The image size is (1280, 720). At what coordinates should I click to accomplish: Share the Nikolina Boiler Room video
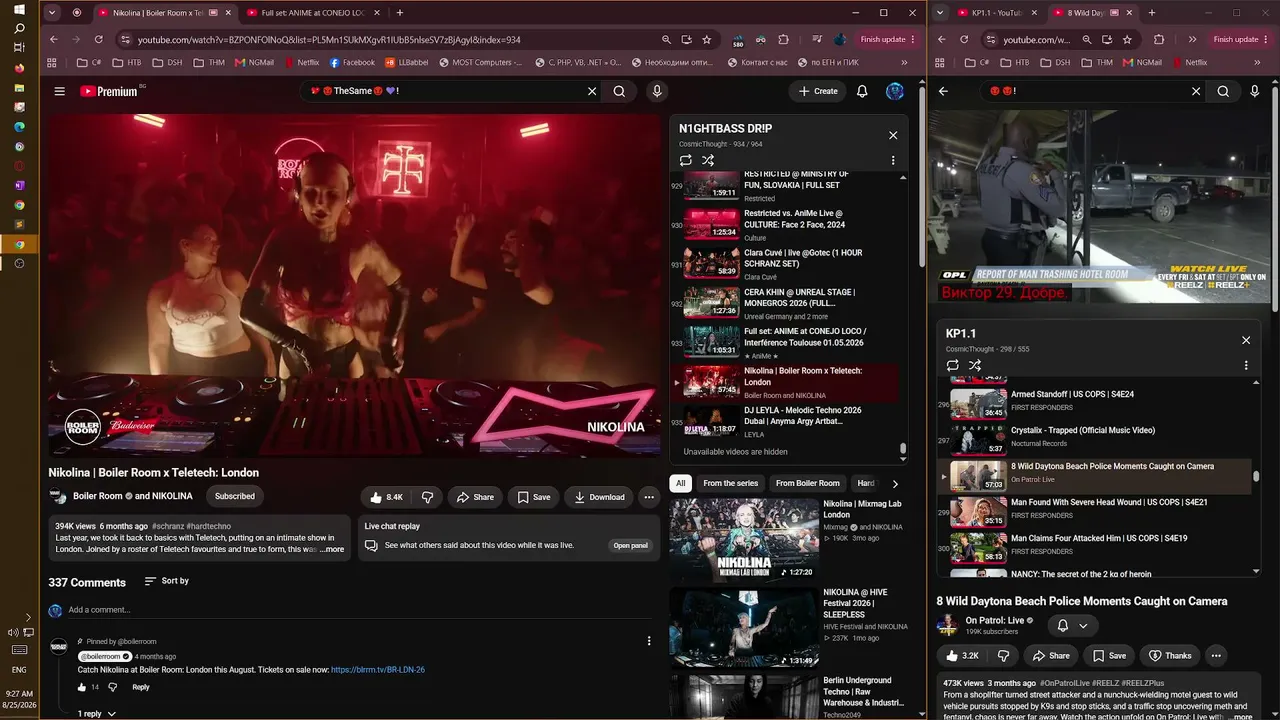click(x=476, y=497)
